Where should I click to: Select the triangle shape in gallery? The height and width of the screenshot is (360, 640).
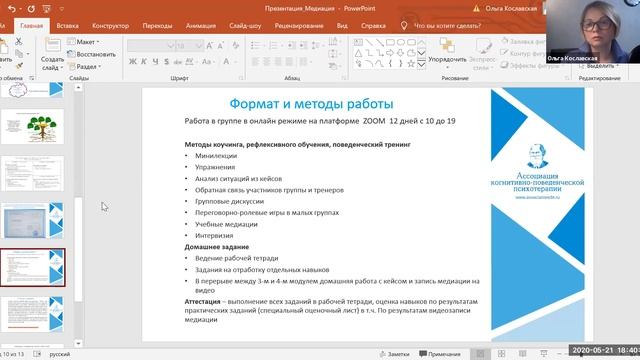(x=358, y=53)
